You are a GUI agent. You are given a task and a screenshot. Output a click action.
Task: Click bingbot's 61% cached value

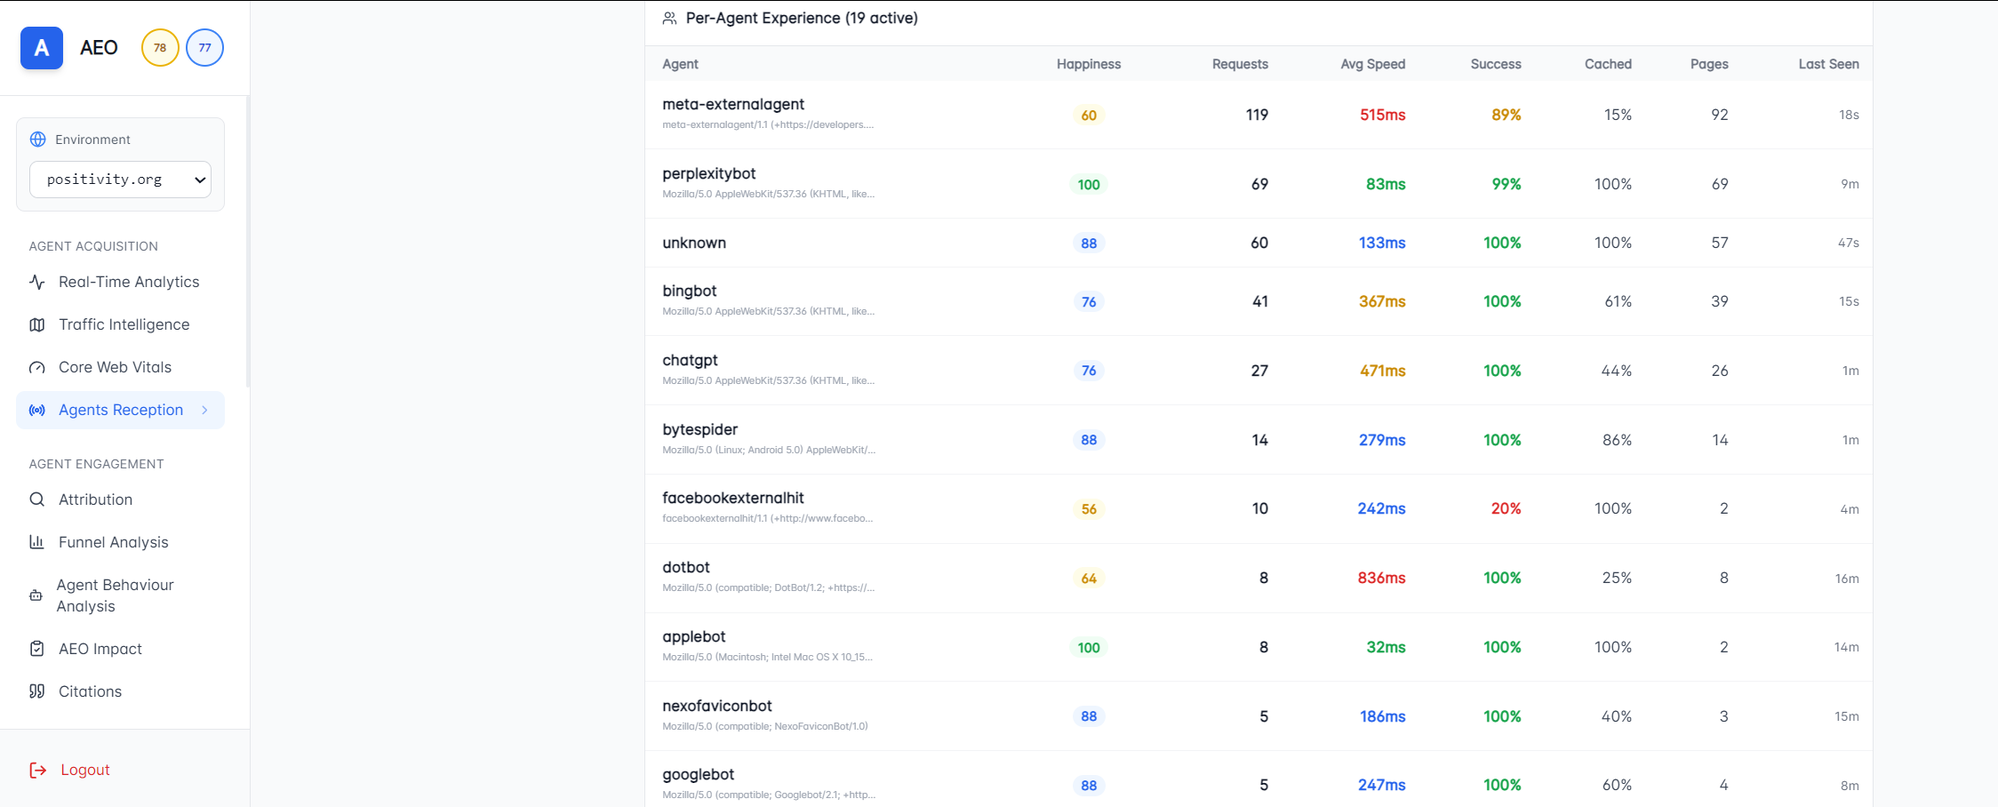click(1618, 302)
